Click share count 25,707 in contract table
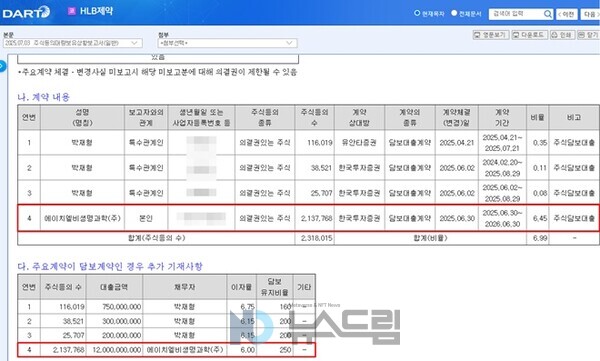Screen dimensions: 600x361 pyautogui.click(x=321, y=193)
